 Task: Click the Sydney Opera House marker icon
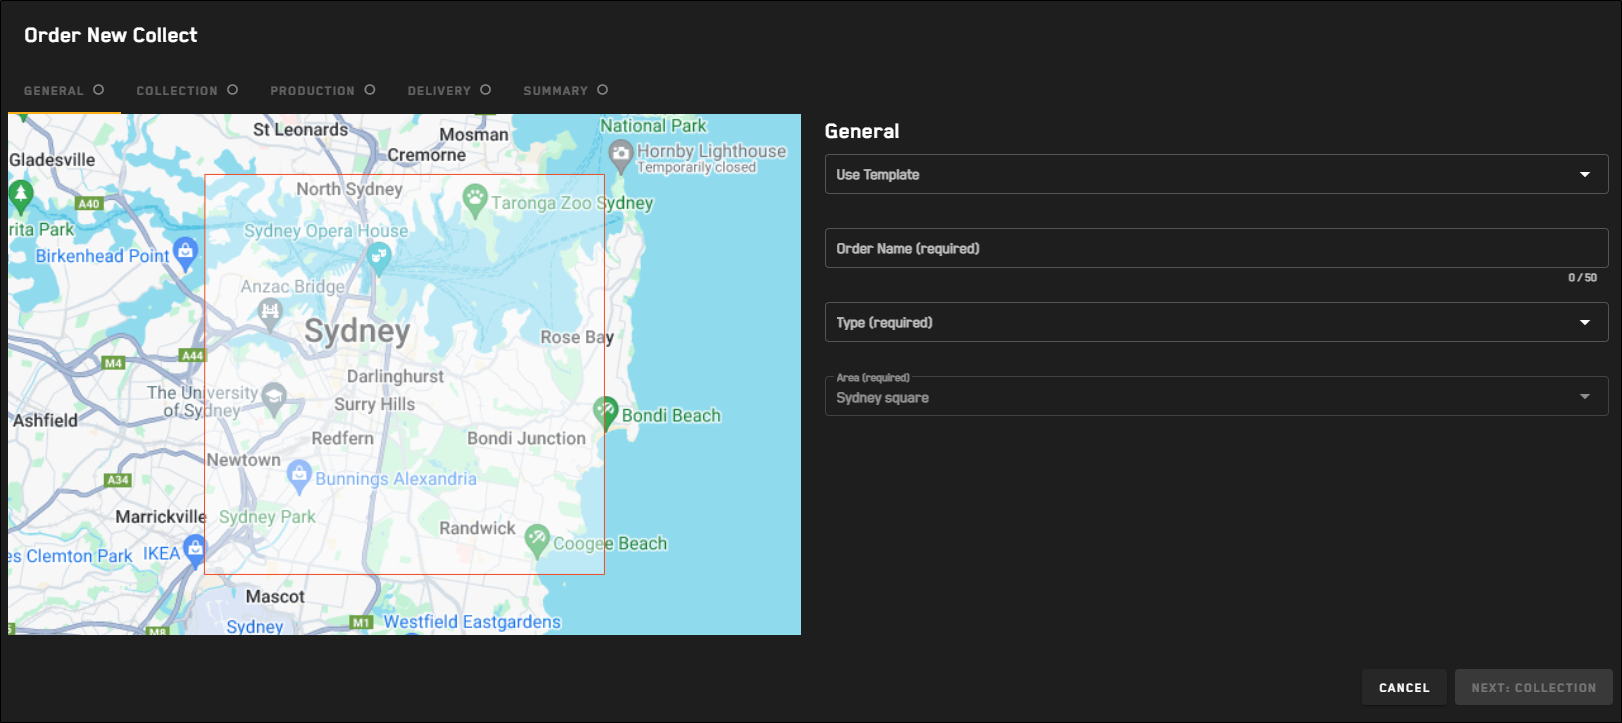pyautogui.click(x=379, y=256)
